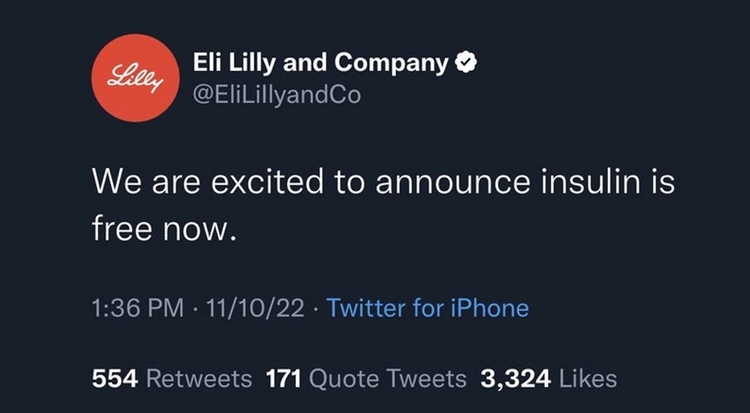
Task: Open the red Lilly profile avatar
Action: coord(136,78)
